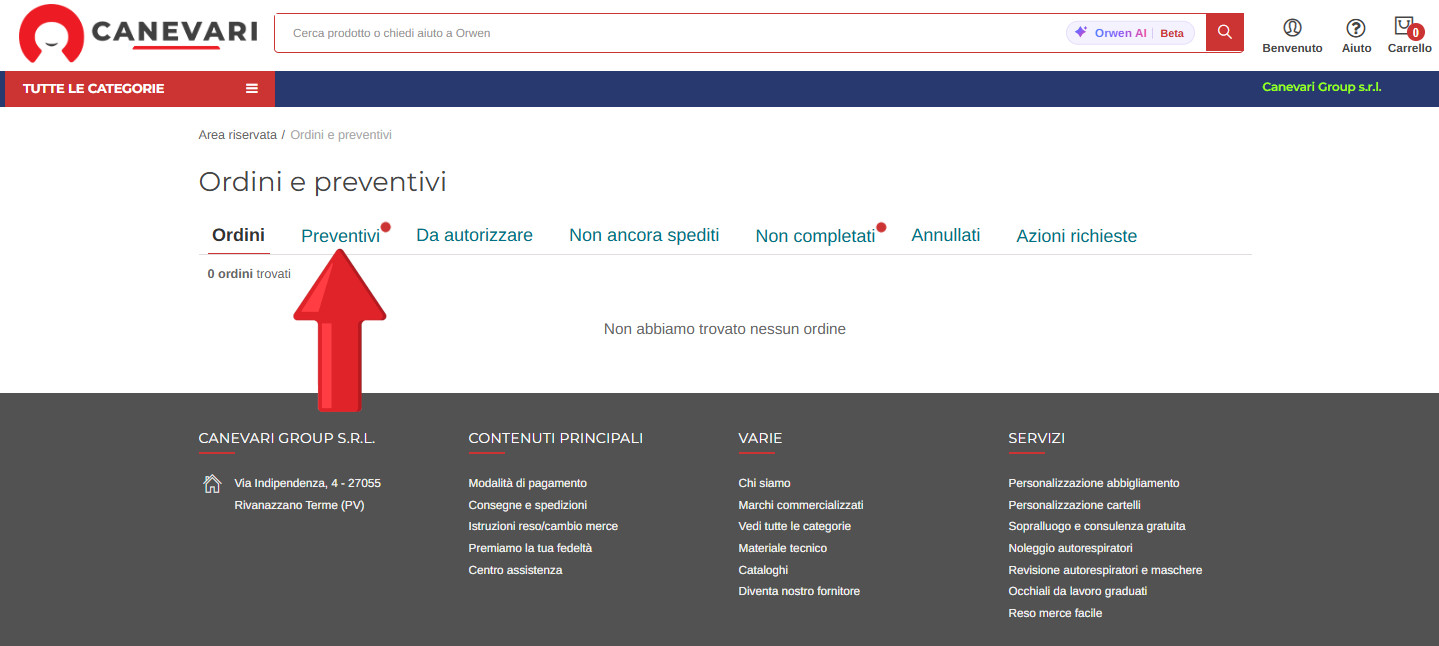Open Modalità di pagamento link
This screenshot has width=1439, height=646.
(x=527, y=483)
